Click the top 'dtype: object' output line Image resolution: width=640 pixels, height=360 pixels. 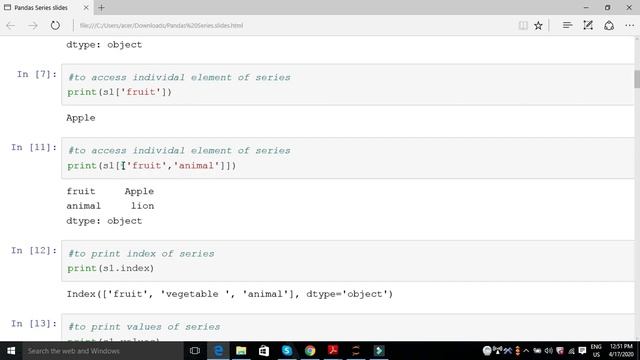point(104,44)
